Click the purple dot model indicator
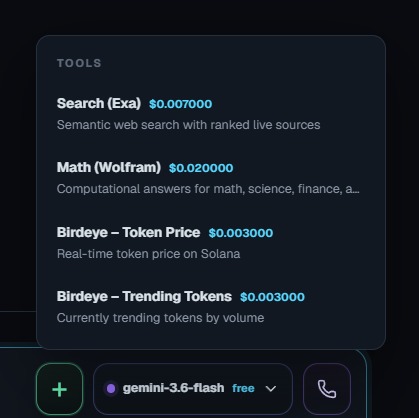Screen dimensions: 419x418 pyautogui.click(x=111, y=388)
